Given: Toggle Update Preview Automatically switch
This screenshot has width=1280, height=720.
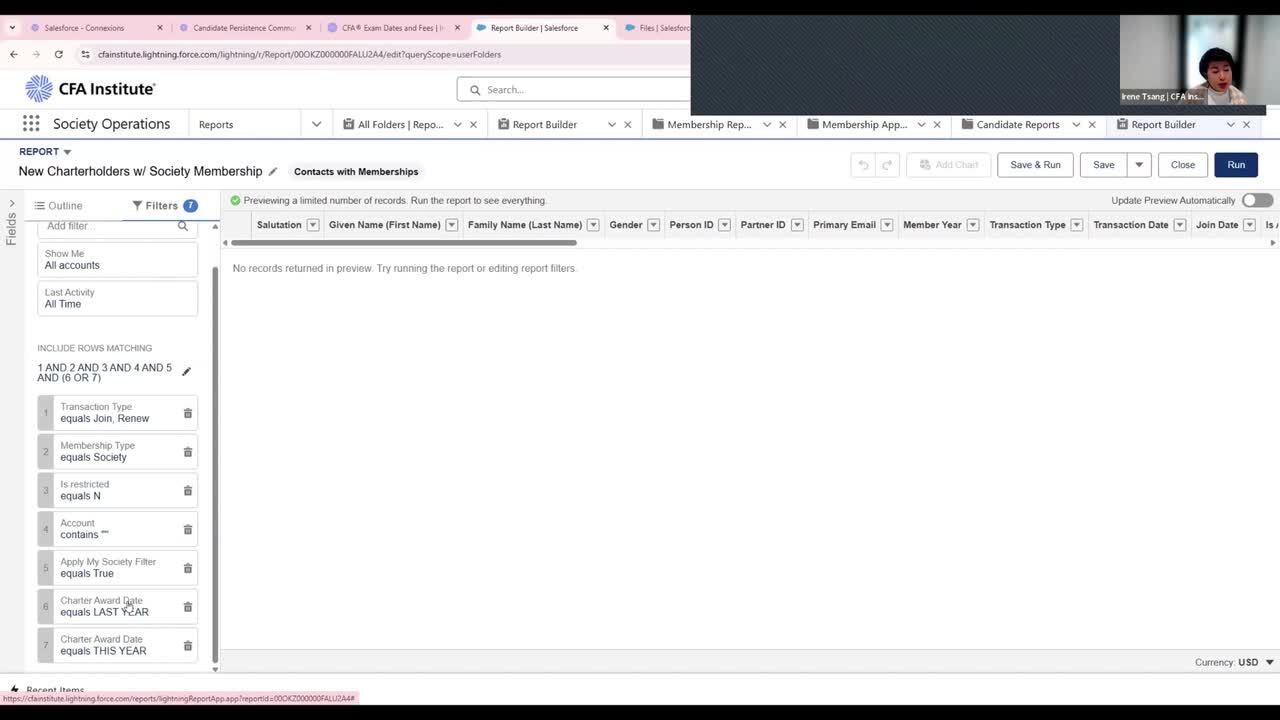Looking at the screenshot, I should pos(1257,200).
